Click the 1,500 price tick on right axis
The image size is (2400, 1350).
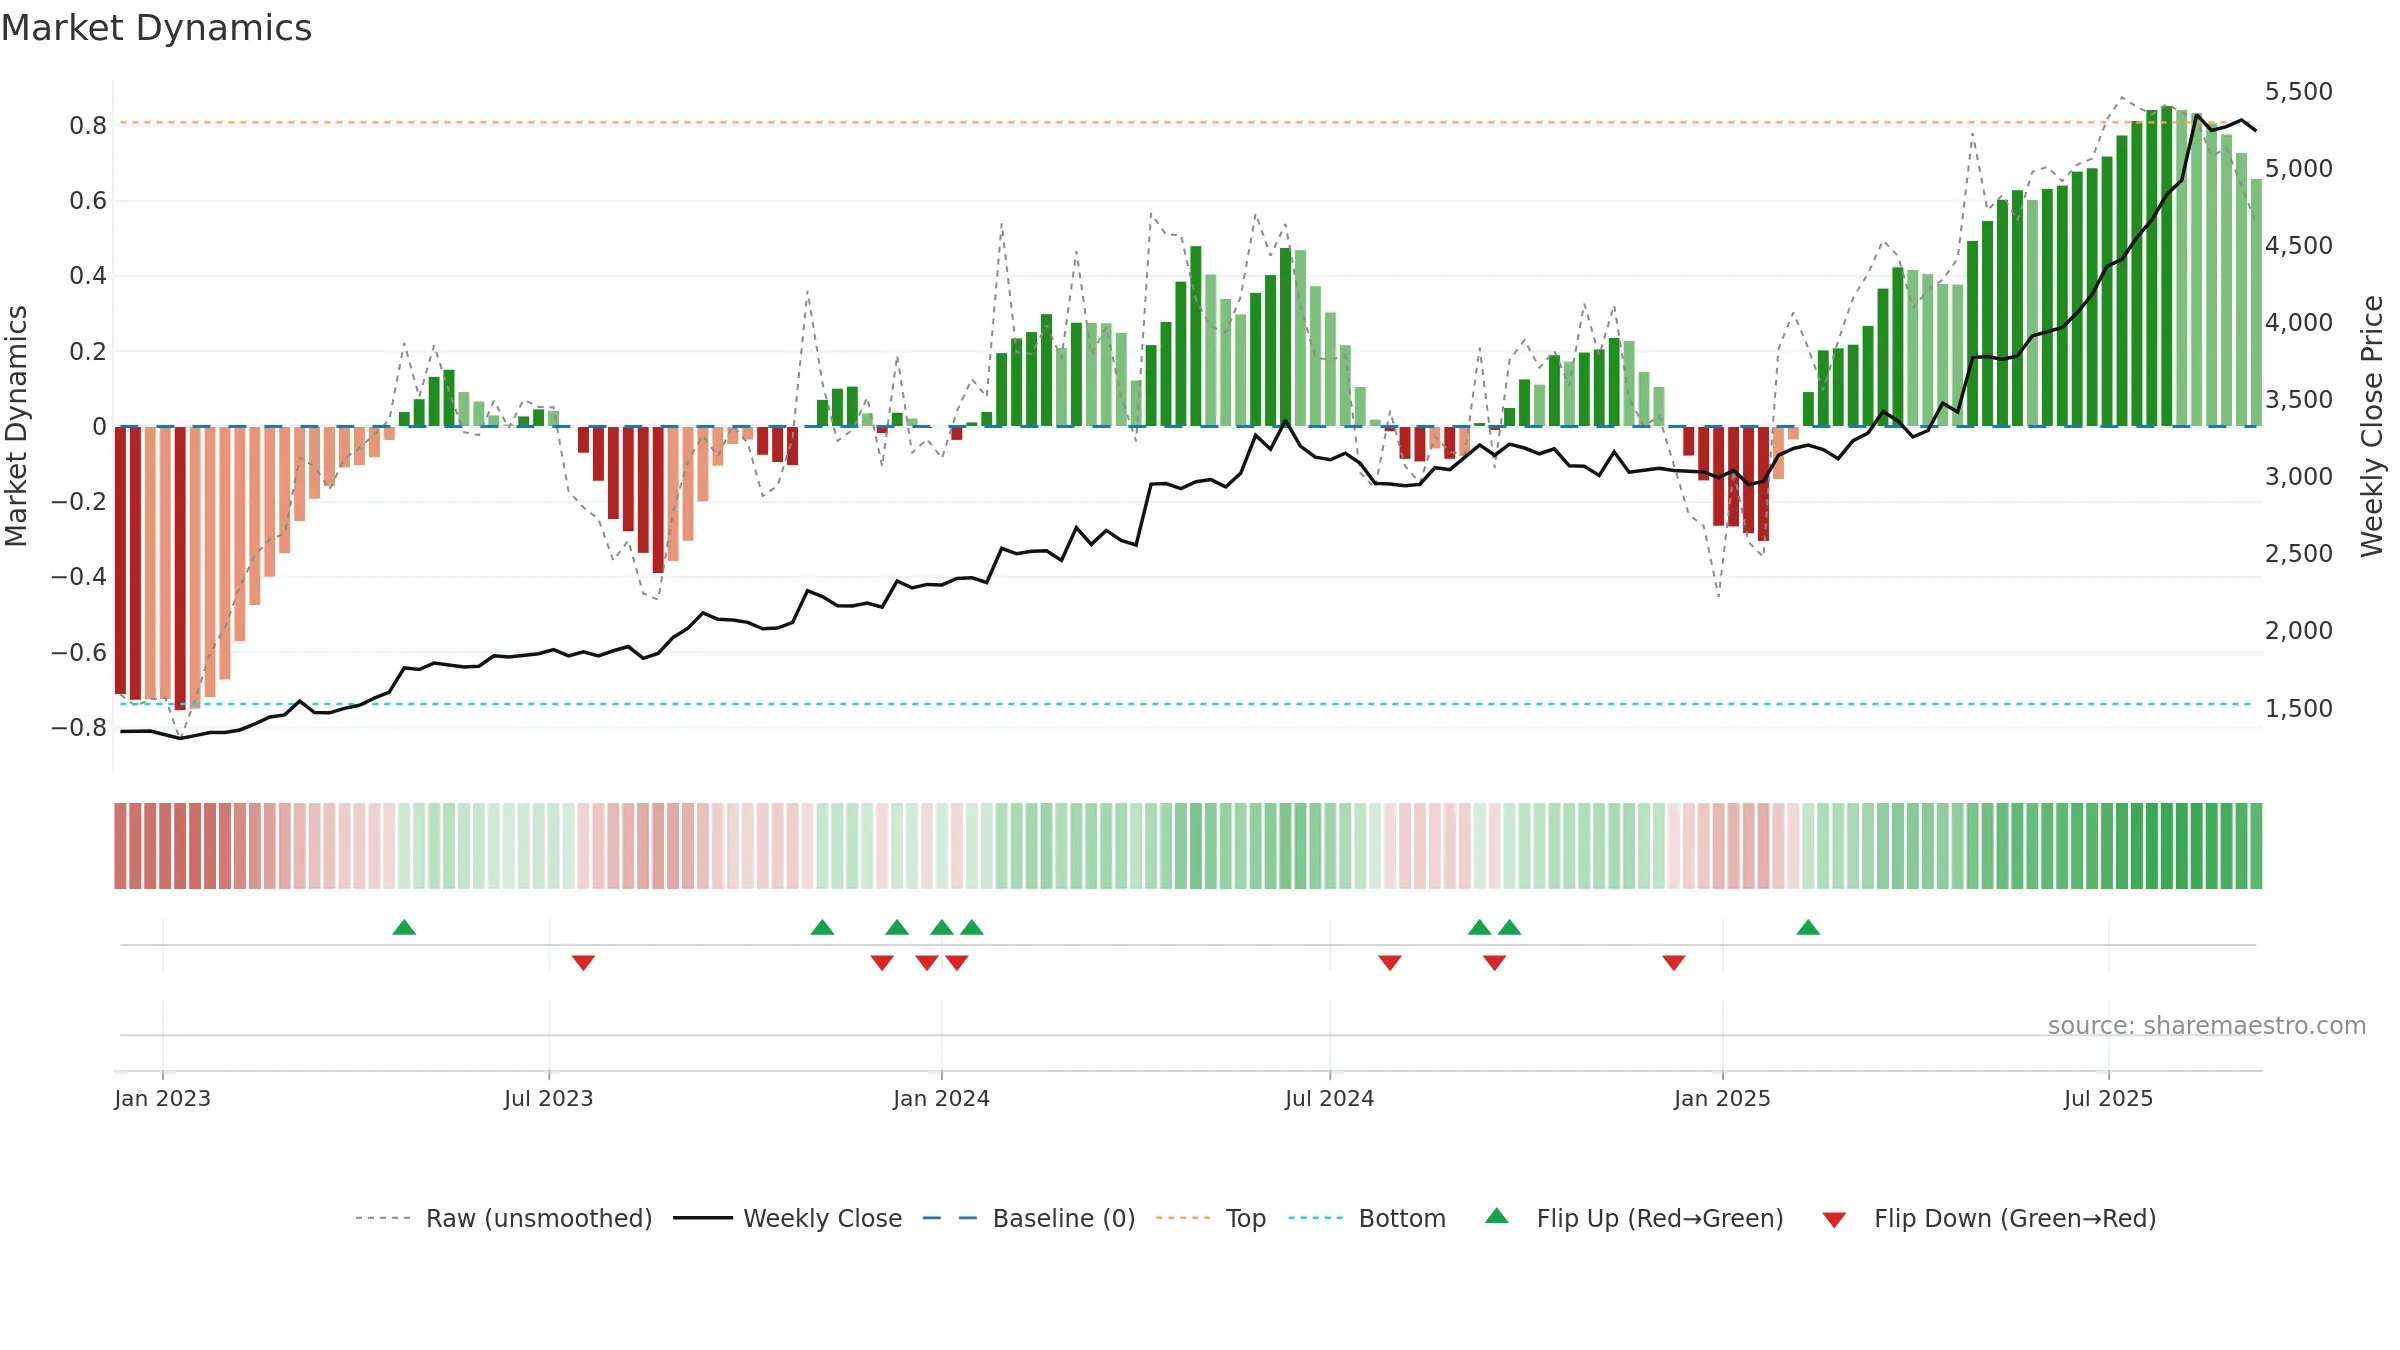[x=2299, y=708]
